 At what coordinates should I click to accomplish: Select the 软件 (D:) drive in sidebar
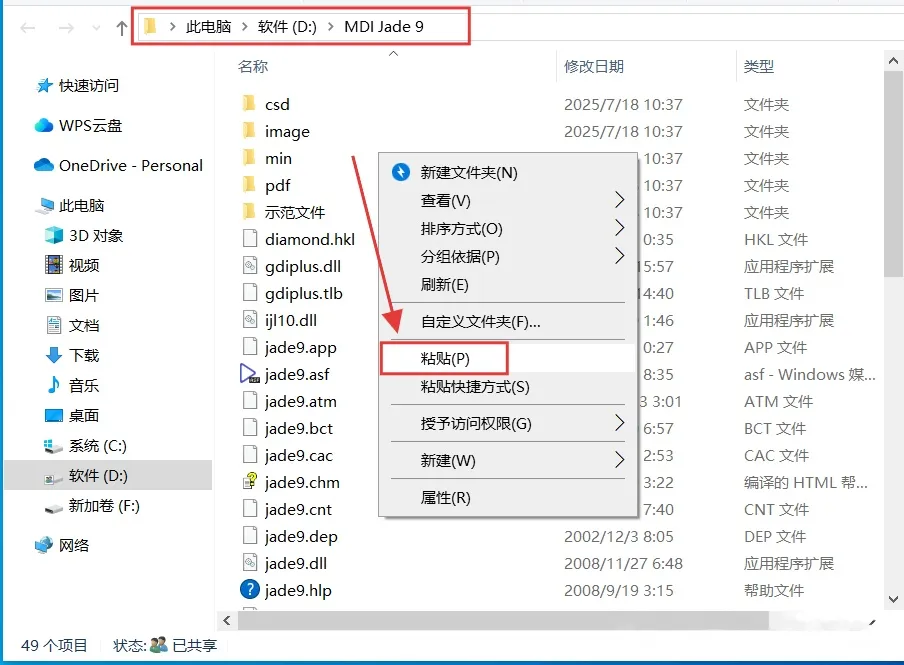tap(108, 475)
